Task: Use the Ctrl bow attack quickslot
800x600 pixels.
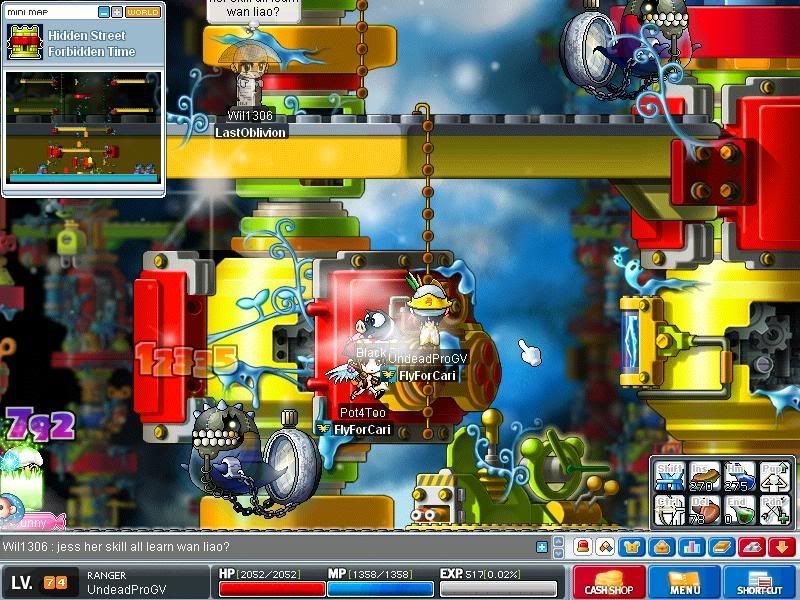Action: tap(669, 511)
